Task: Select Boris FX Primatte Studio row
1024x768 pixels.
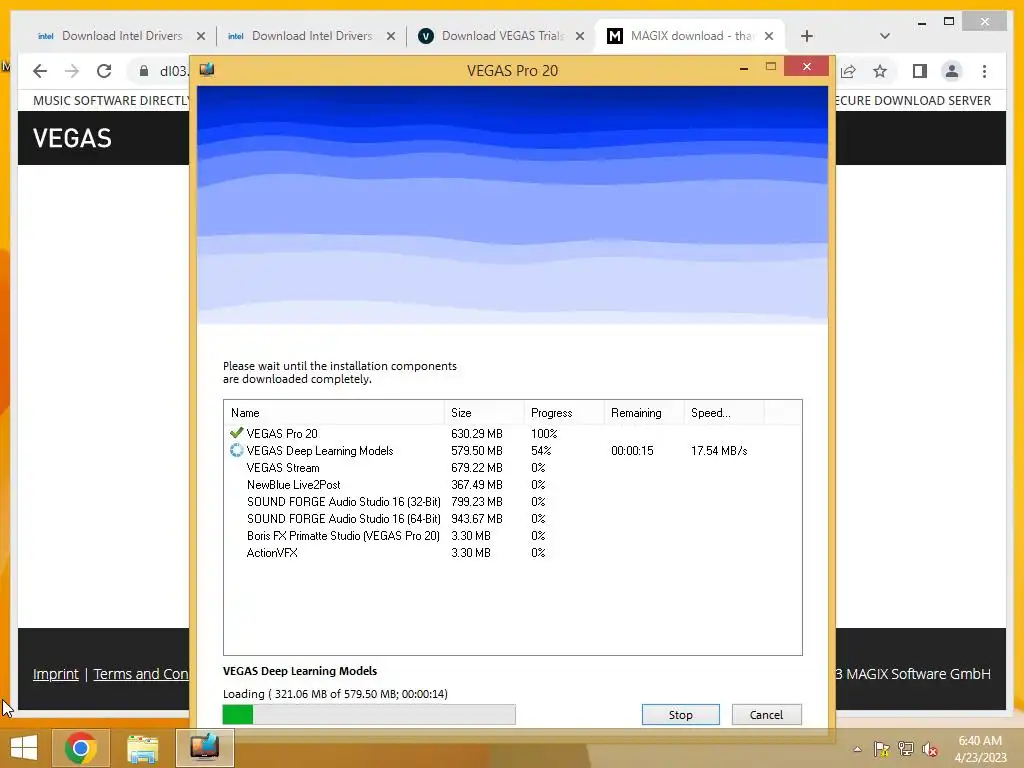Action: tap(512, 536)
